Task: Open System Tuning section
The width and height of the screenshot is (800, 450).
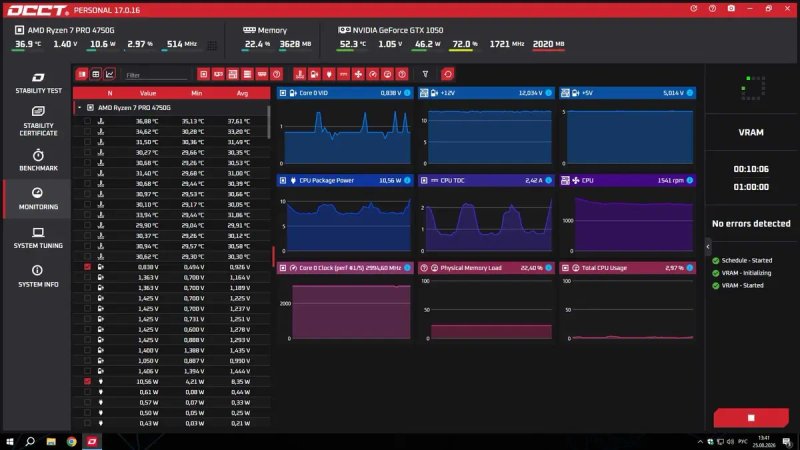Action: click(x=38, y=238)
